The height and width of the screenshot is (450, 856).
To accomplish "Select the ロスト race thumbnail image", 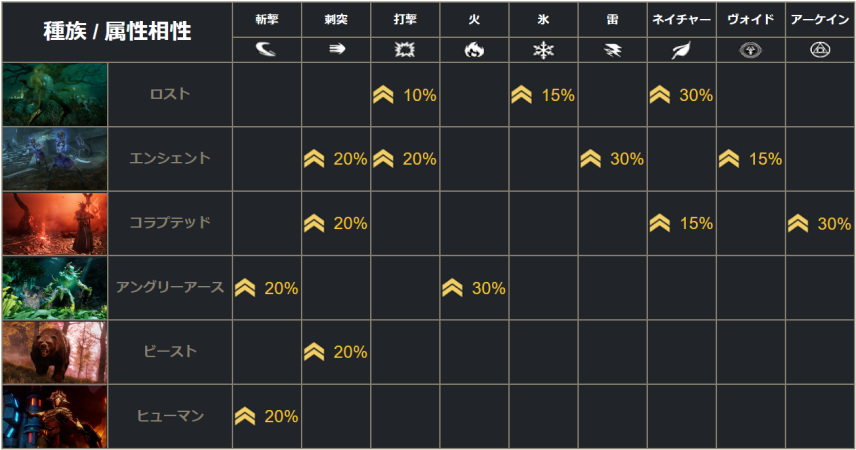I will [x=55, y=94].
